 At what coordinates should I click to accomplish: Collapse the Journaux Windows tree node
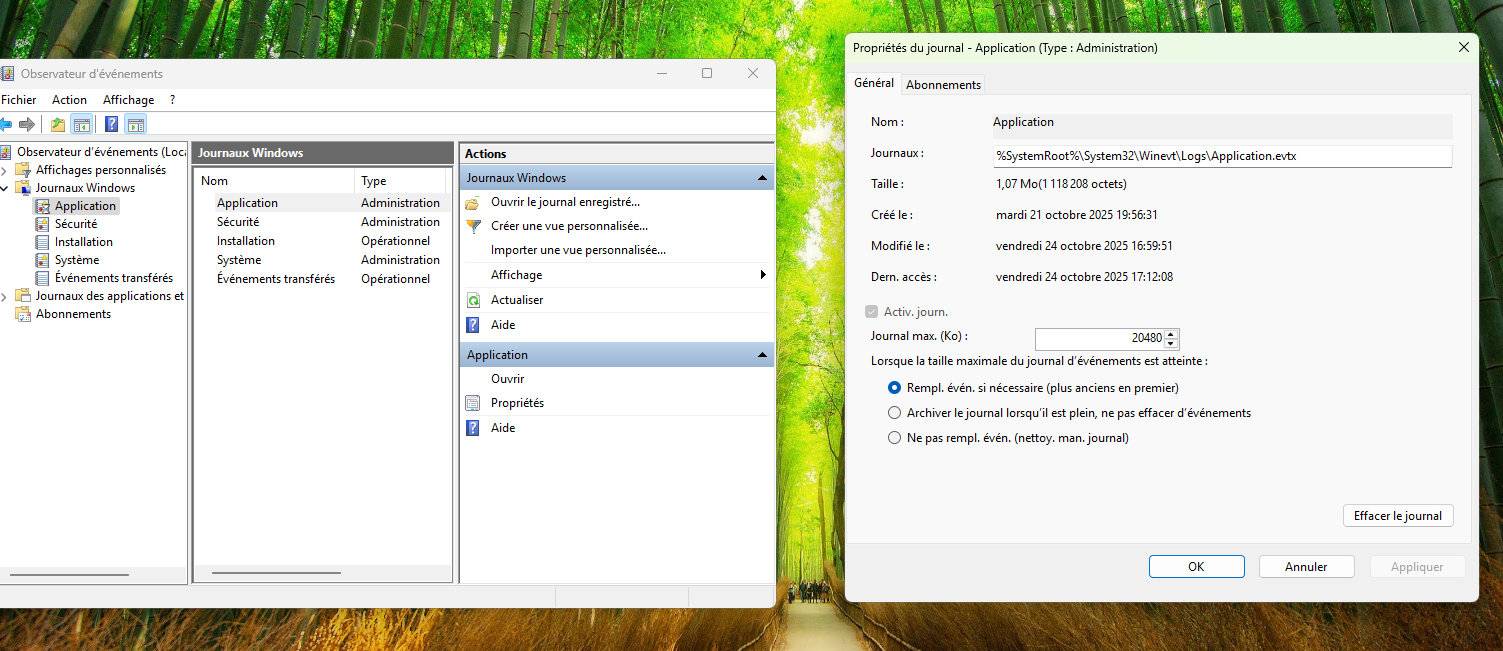(3, 188)
